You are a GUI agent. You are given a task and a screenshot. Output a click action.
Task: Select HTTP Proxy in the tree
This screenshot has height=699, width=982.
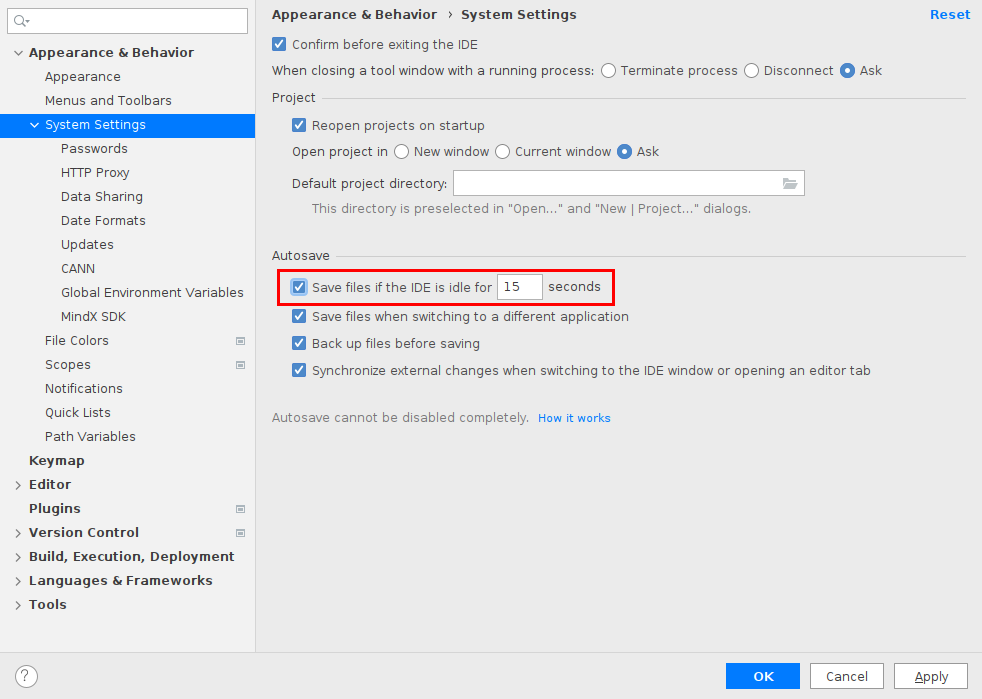(x=95, y=173)
